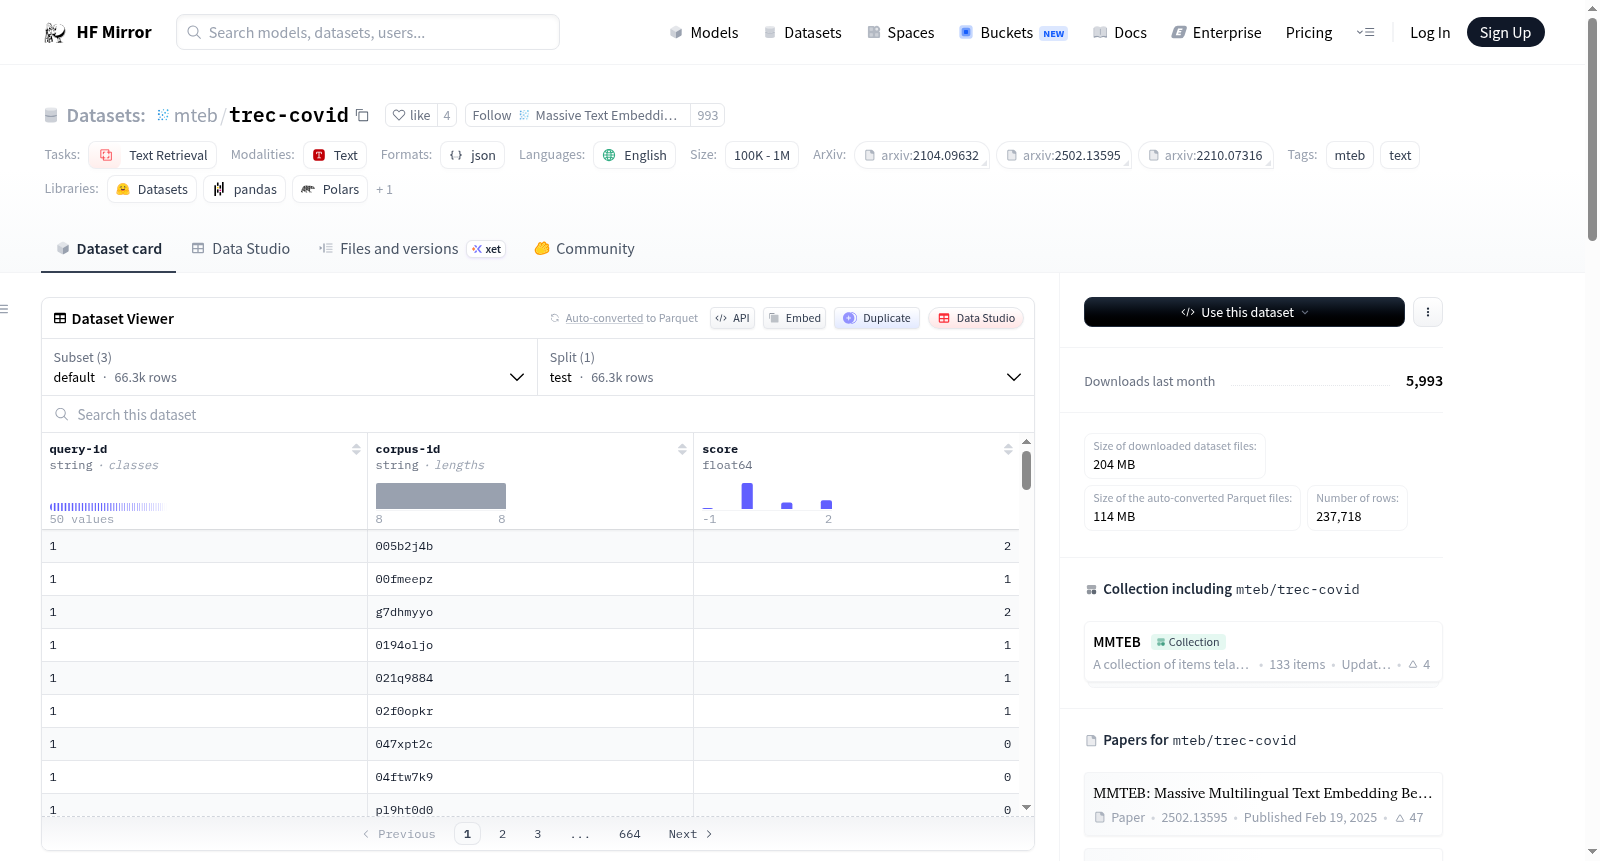Click the Pricing link
The width and height of the screenshot is (1600, 861).
1309,33
